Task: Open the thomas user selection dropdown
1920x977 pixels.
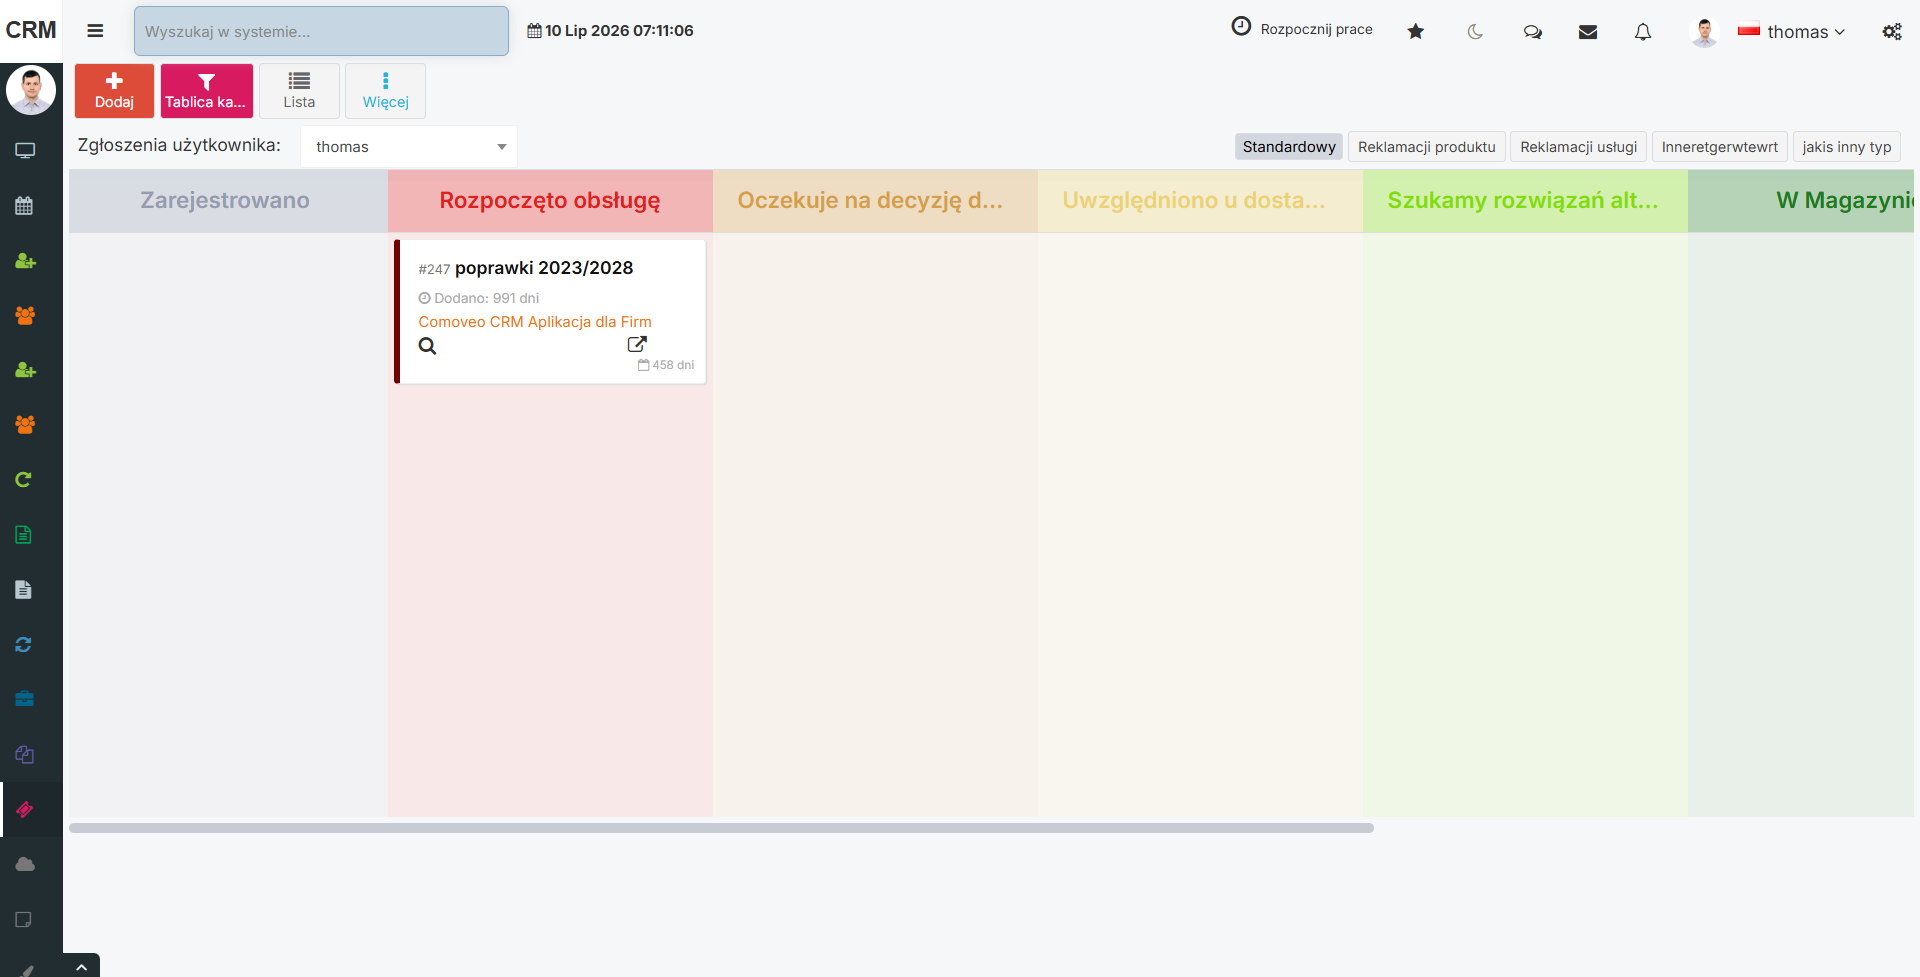Action: (x=409, y=147)
